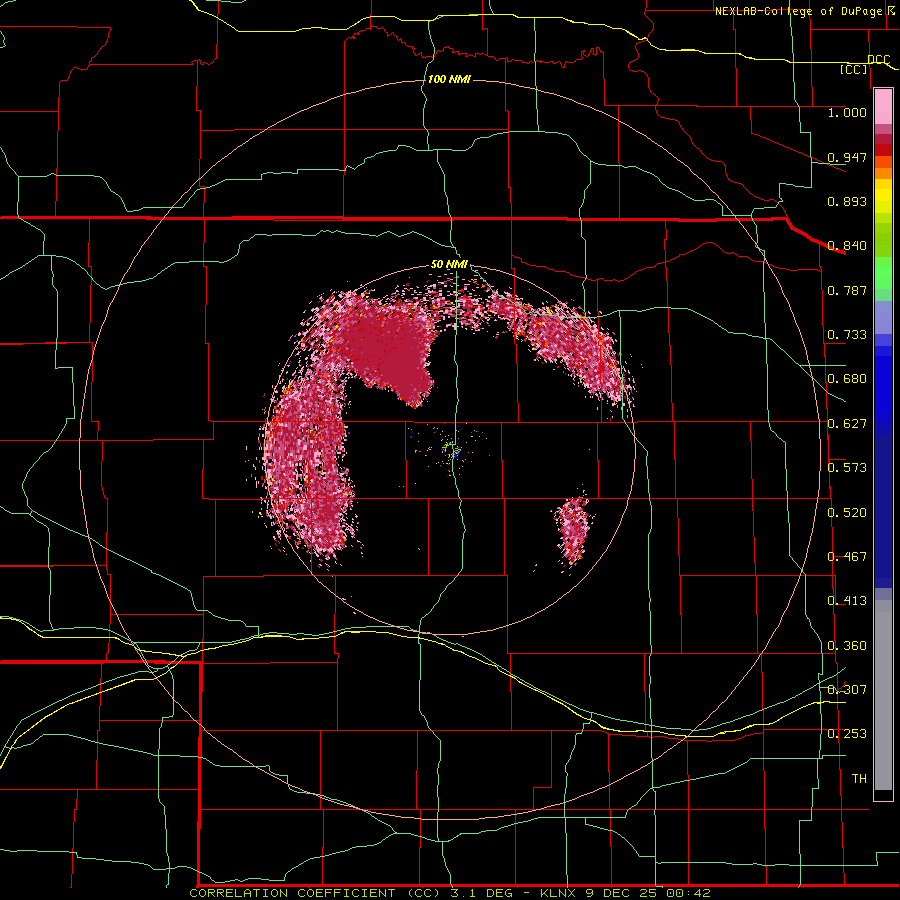Click the 0.840 legend value
Screen dimensions: 900x900
[847, 246]
